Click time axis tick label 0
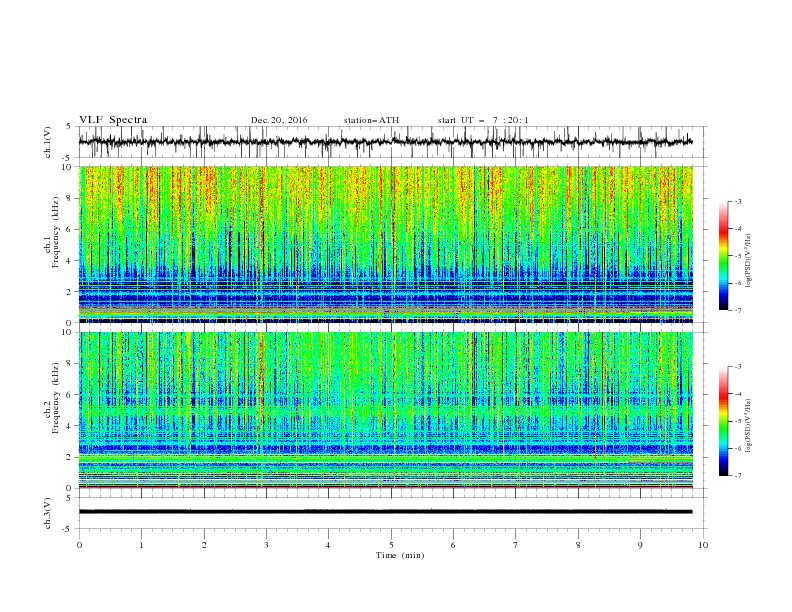Screen dimensions: 792x612 click(79, 545)
